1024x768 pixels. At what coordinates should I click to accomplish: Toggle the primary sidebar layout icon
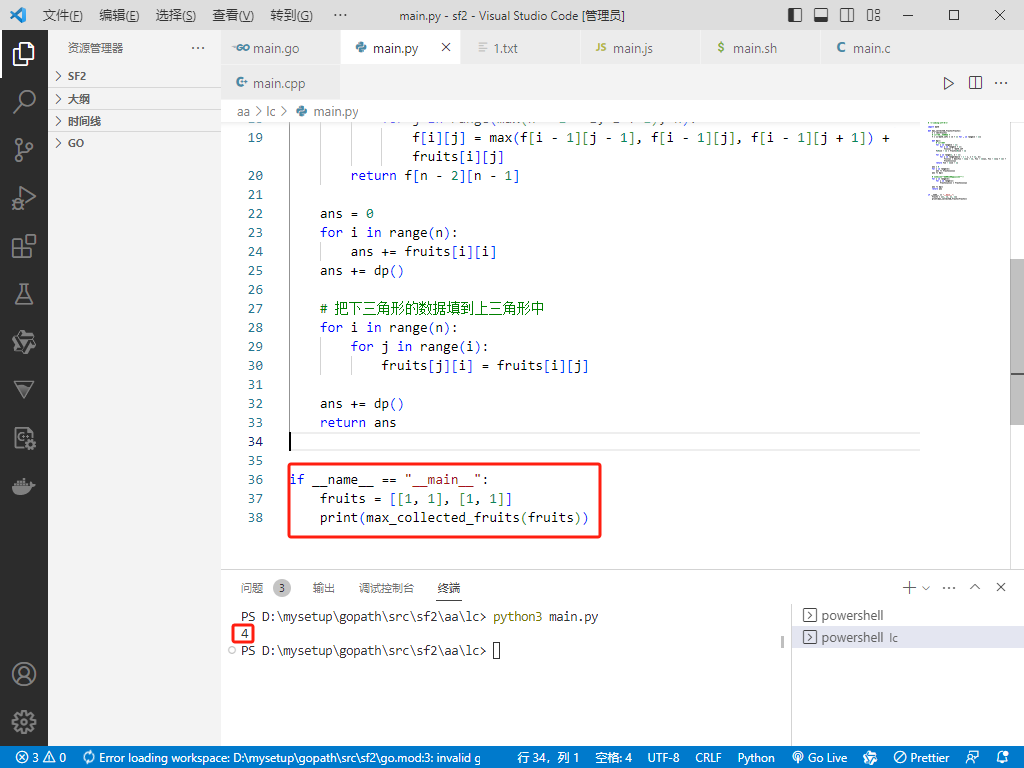click(795, 15)
